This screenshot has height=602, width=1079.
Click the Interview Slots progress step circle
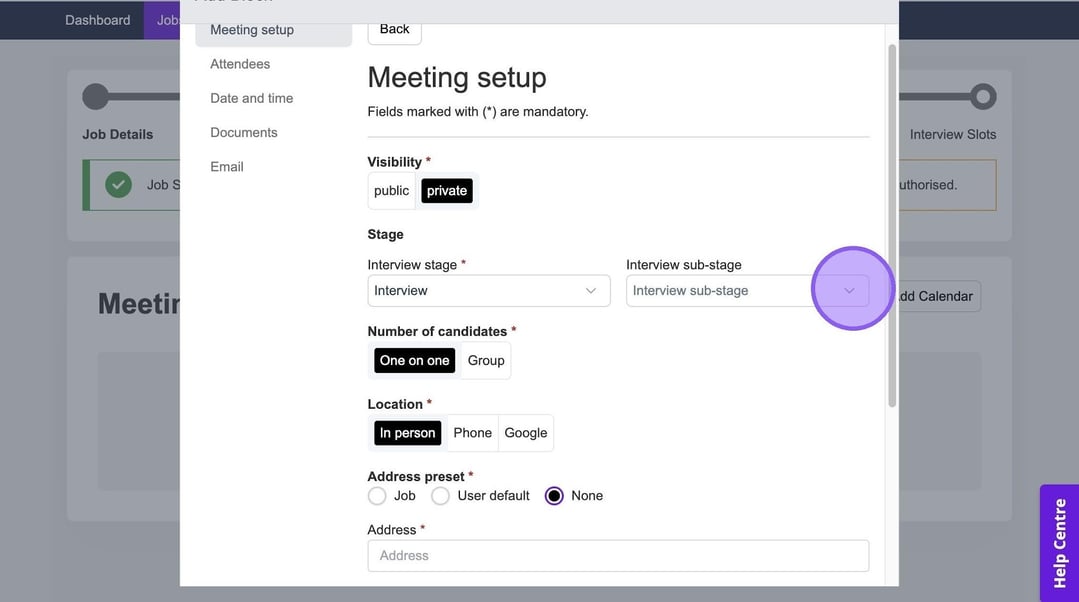pyautogui.click(x=983, y=97)
